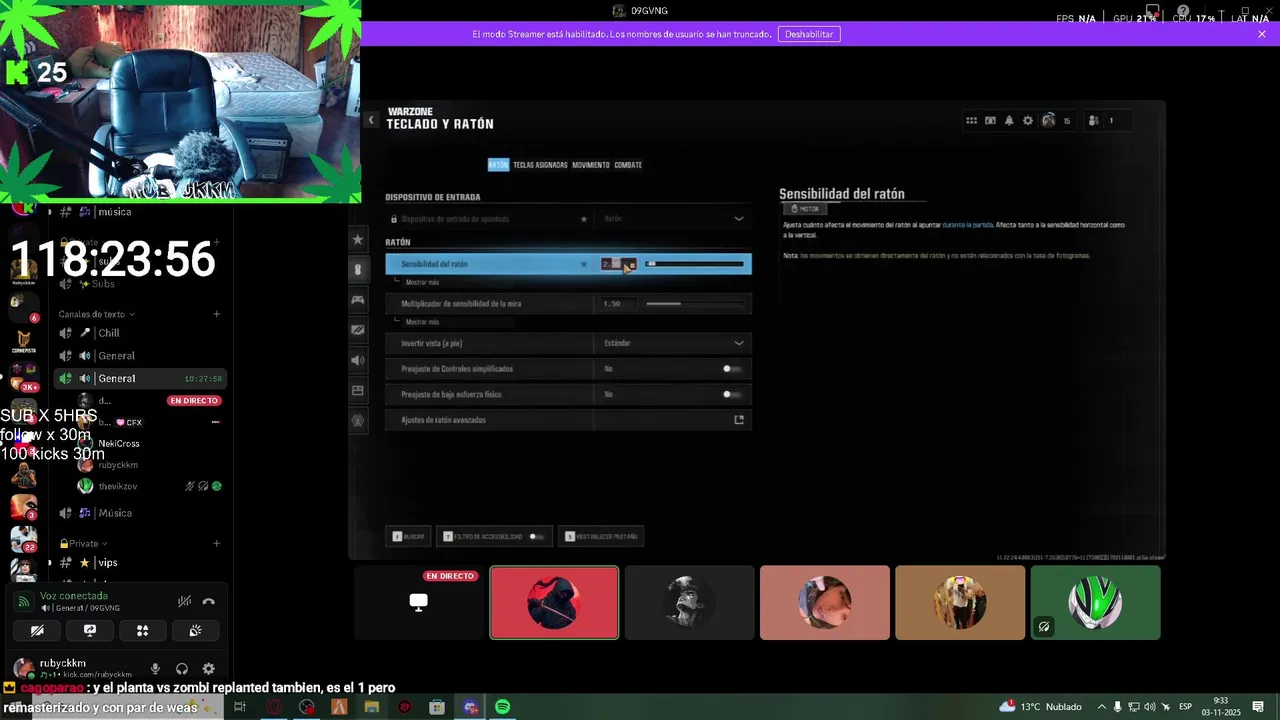The image size is (1280, 720).
Task: Go back using Warzone settings back arrow
Action: pyautogui.click(x=370, y=120)
